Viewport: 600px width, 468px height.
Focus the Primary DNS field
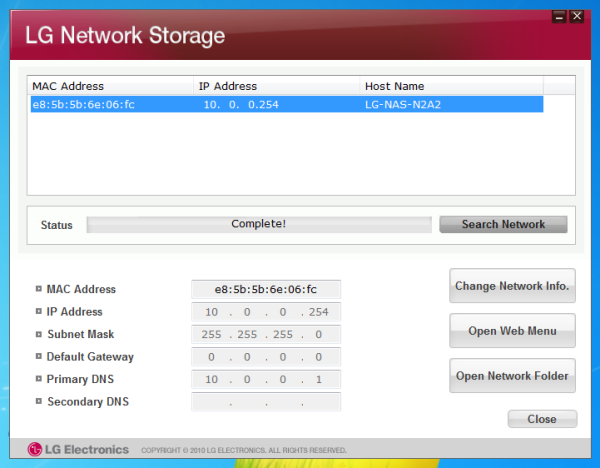tap(266, 379)
